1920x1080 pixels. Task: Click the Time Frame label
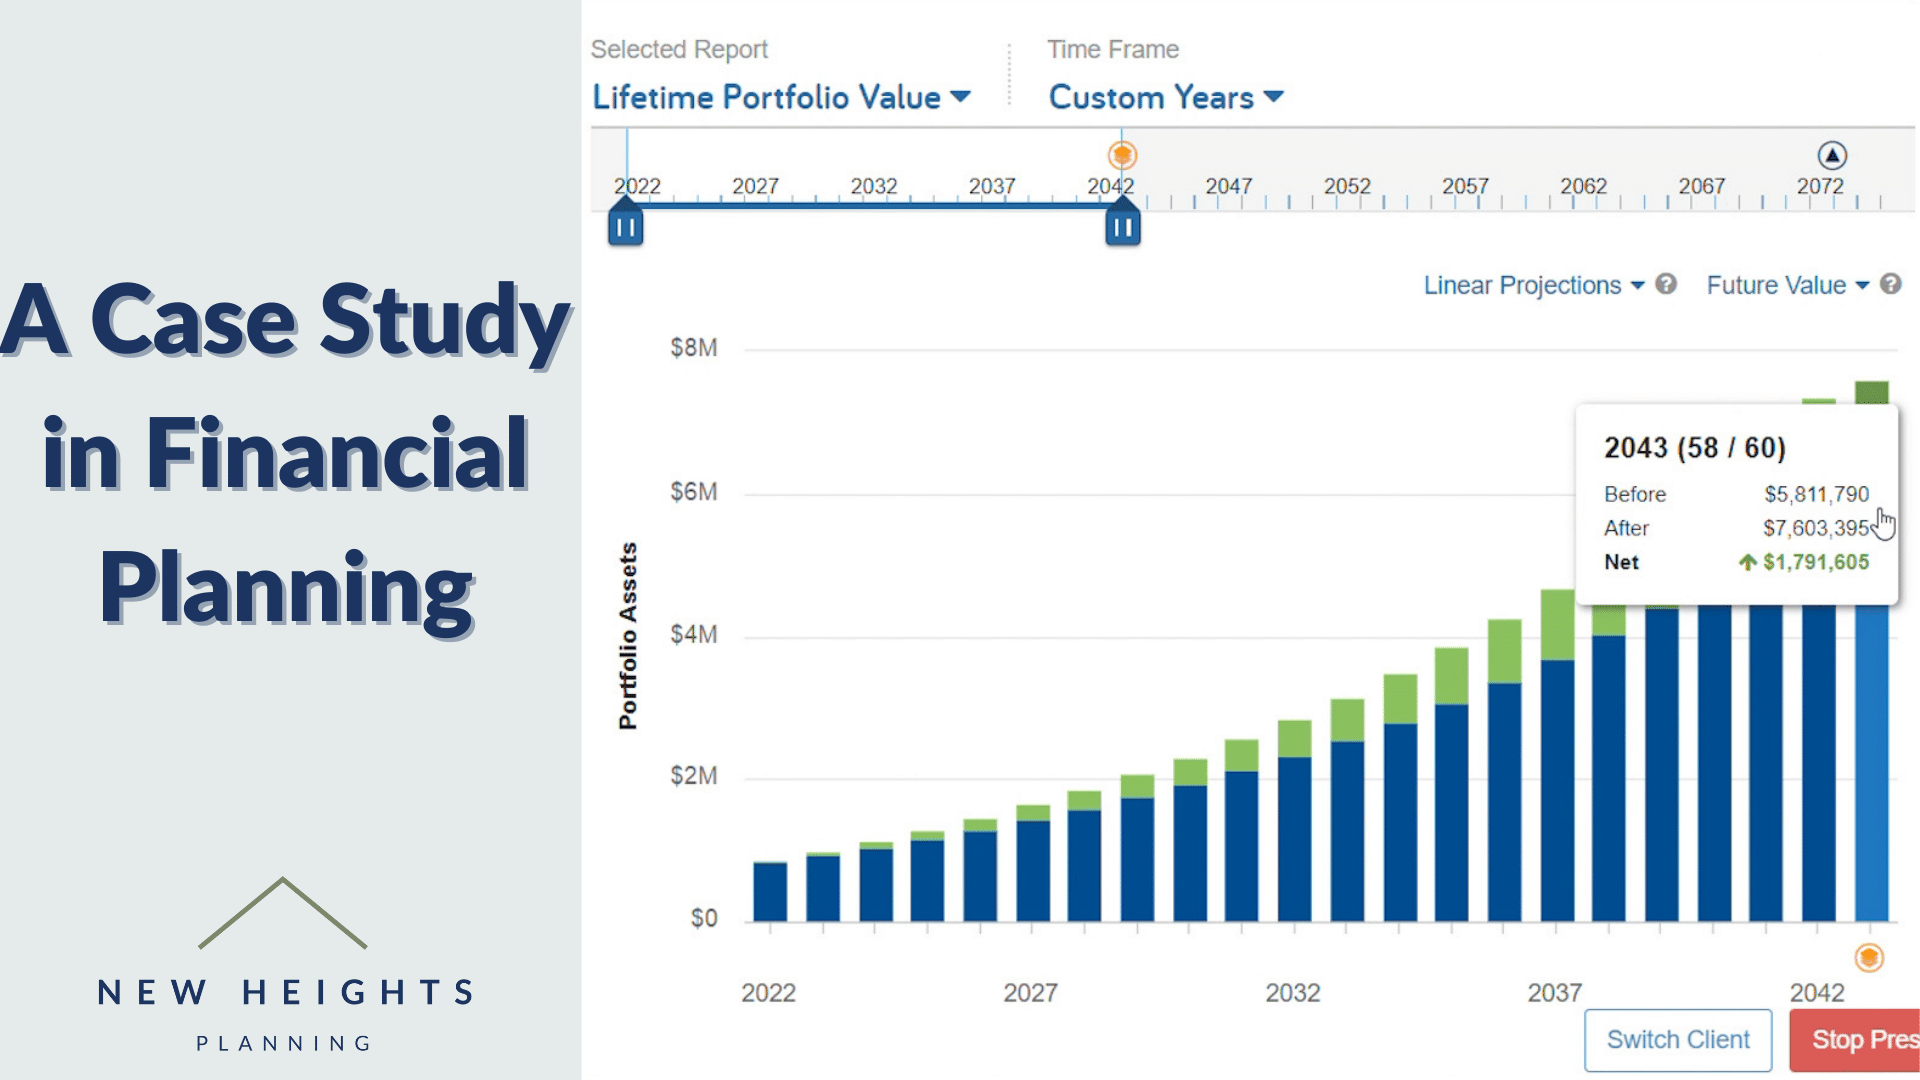tap(1113, 49)
